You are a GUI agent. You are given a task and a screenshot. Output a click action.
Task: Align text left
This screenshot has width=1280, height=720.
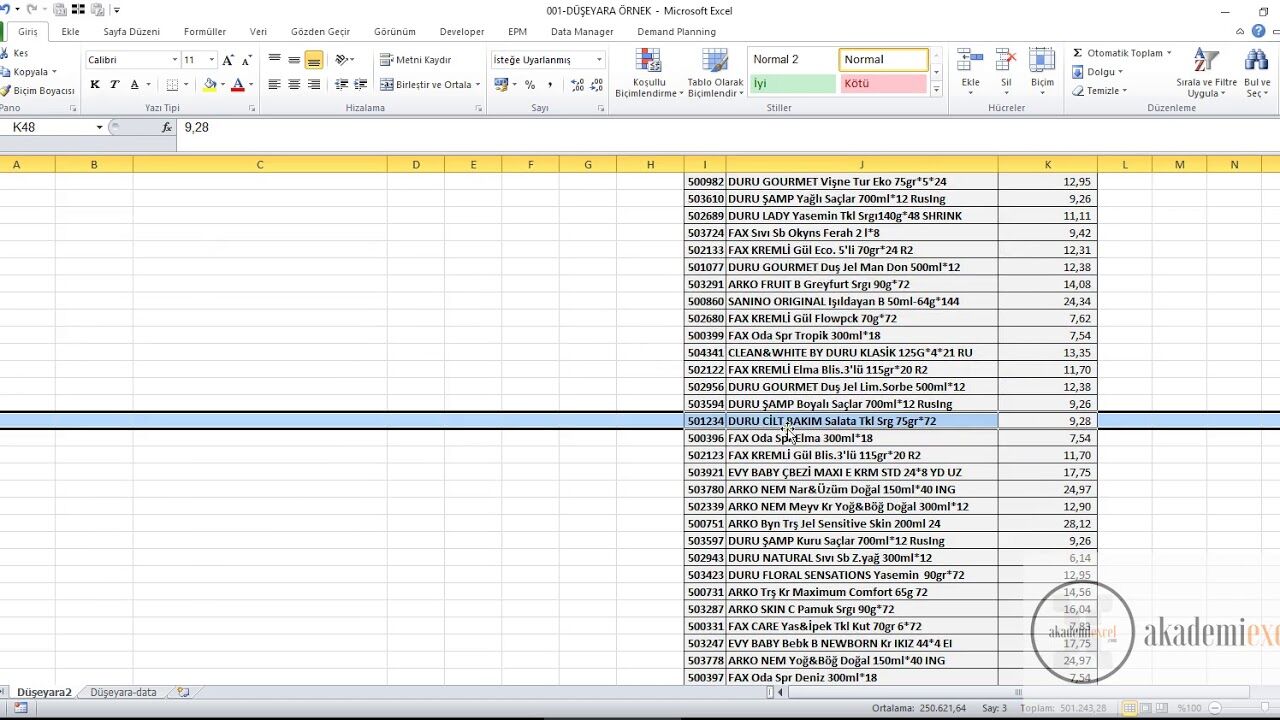274,85
